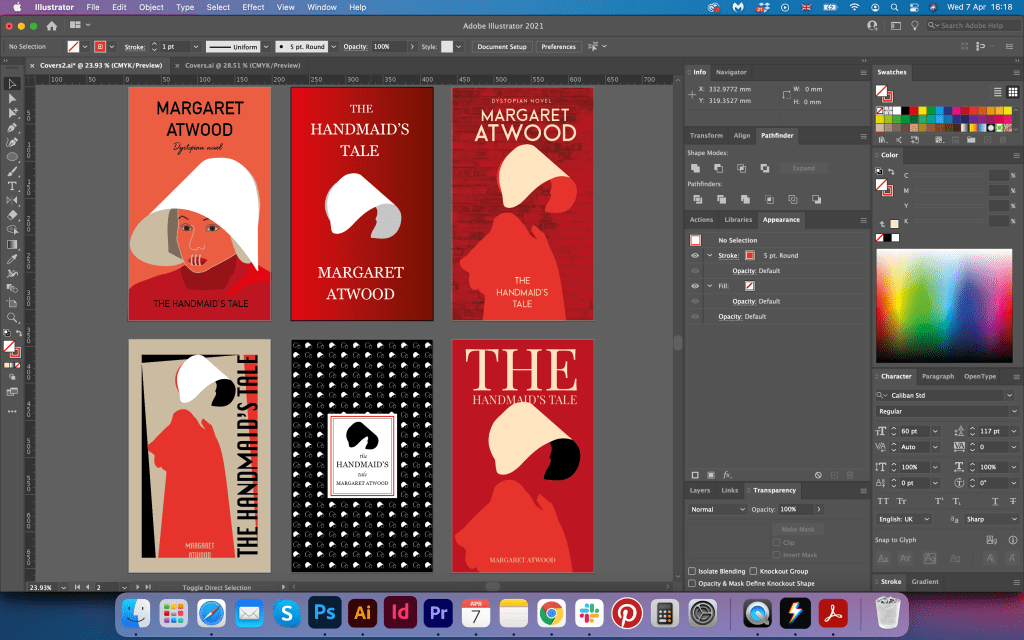Select the Ellipse tool
This screenshot has width=1024, height=640.
pyautogui.click(x=12, y=157)
